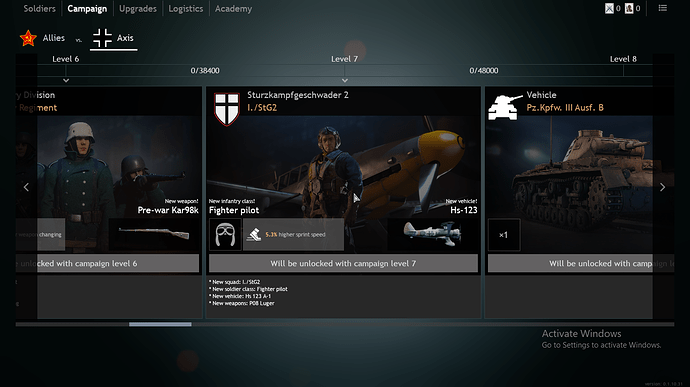Click the 0/38400 experience progress bar
The width and height of the screenshot is (690, 387).
[205, 70]
